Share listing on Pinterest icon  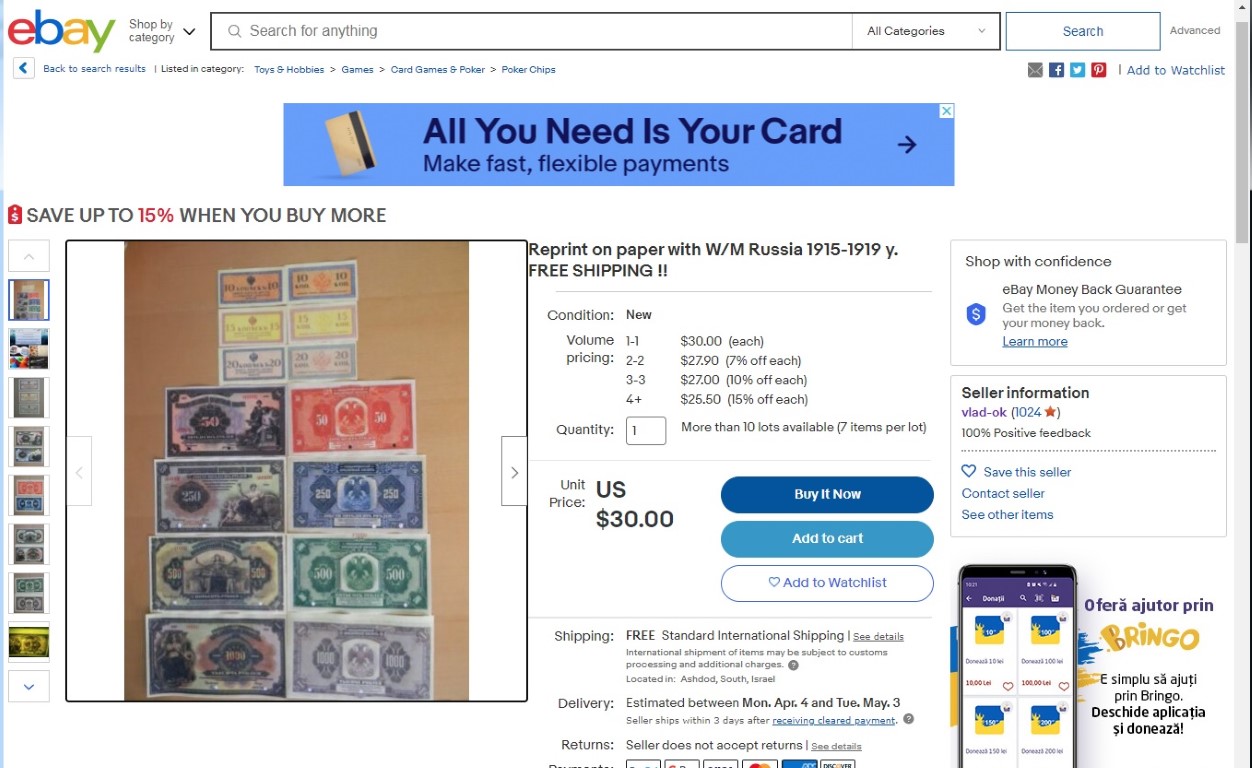point(1098,70)
